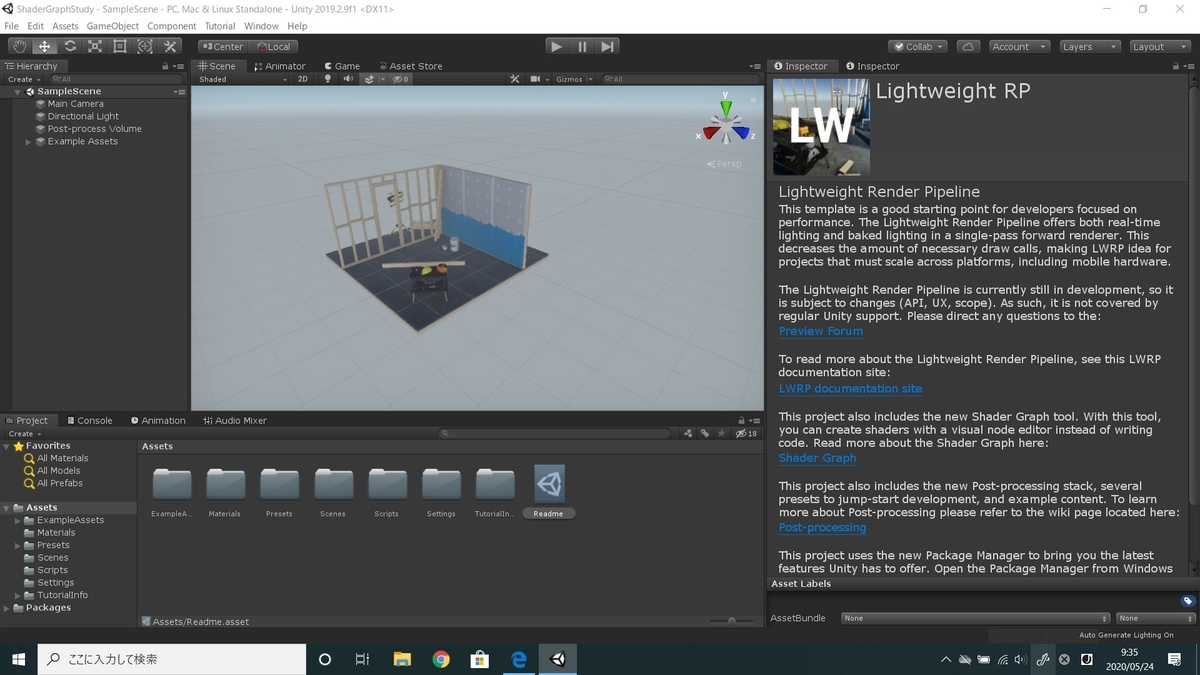The height and width of the screenshot is (675, 1200).
Task: Open the Account dropdown
Action: (1019, 46)
